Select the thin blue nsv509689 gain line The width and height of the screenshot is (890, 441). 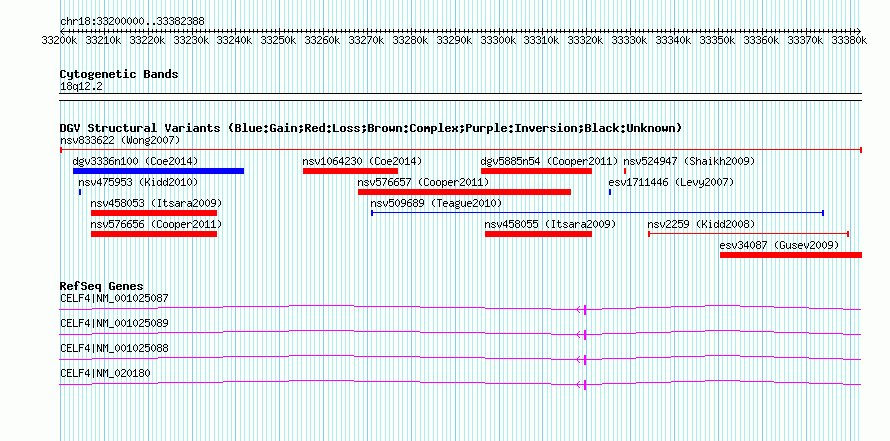(597, 213)
